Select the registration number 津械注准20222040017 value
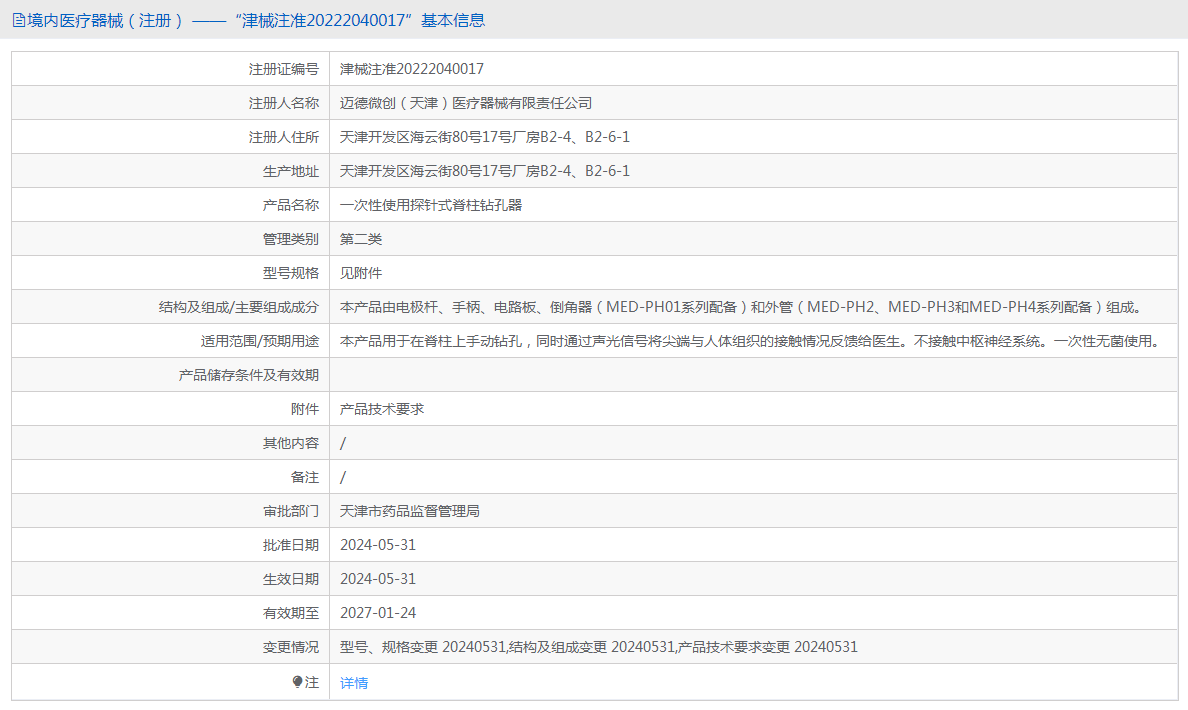 click(x=411, y=69)
